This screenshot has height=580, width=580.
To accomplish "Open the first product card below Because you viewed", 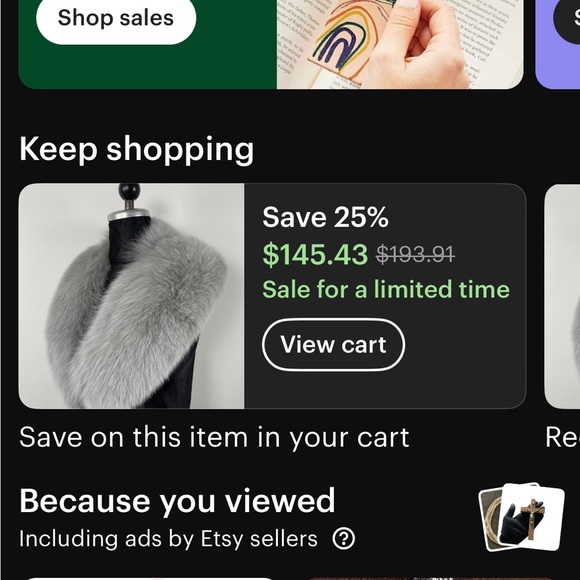I will 148,578.
